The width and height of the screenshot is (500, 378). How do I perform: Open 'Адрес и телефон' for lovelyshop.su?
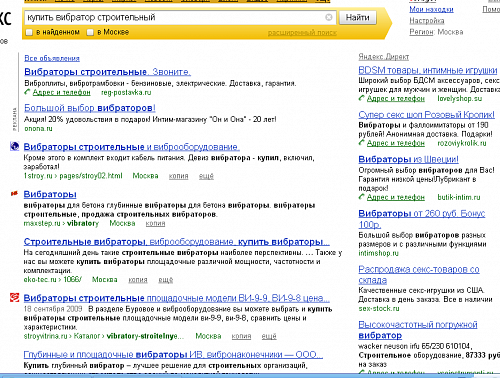[x=396, y=98]
